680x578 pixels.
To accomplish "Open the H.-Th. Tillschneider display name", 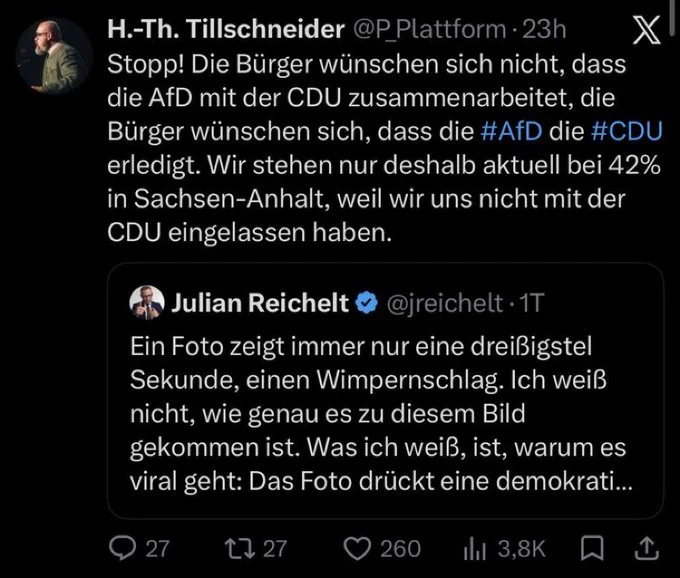I will [x=226, y=29].
